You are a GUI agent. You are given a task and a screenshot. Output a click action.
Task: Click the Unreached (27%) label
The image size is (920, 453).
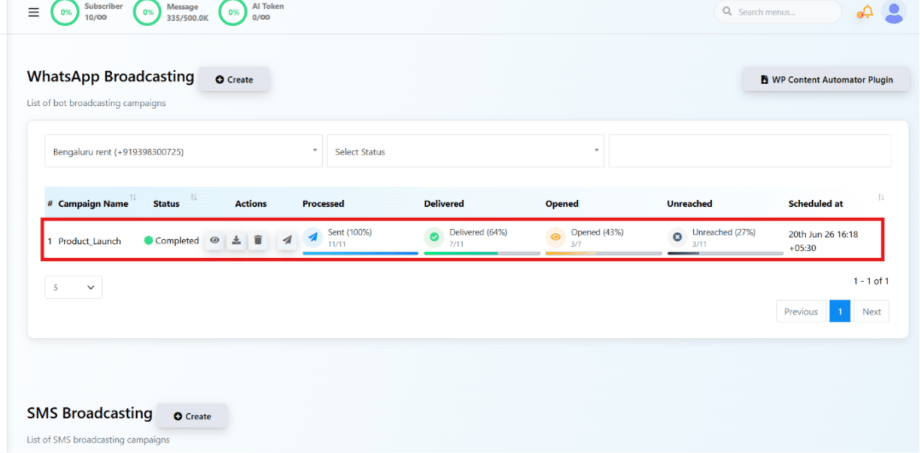pos(723,232)
